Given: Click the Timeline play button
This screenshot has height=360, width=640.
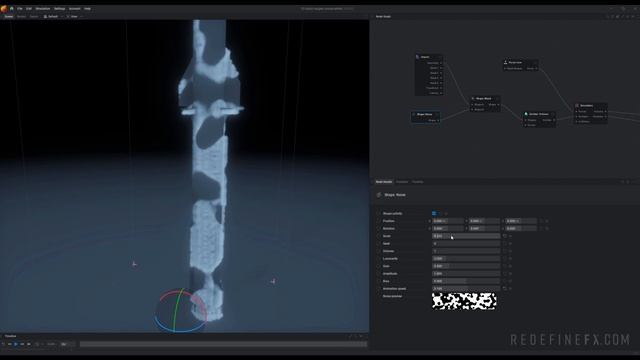Looking at the screenshot, I should 16,344.
